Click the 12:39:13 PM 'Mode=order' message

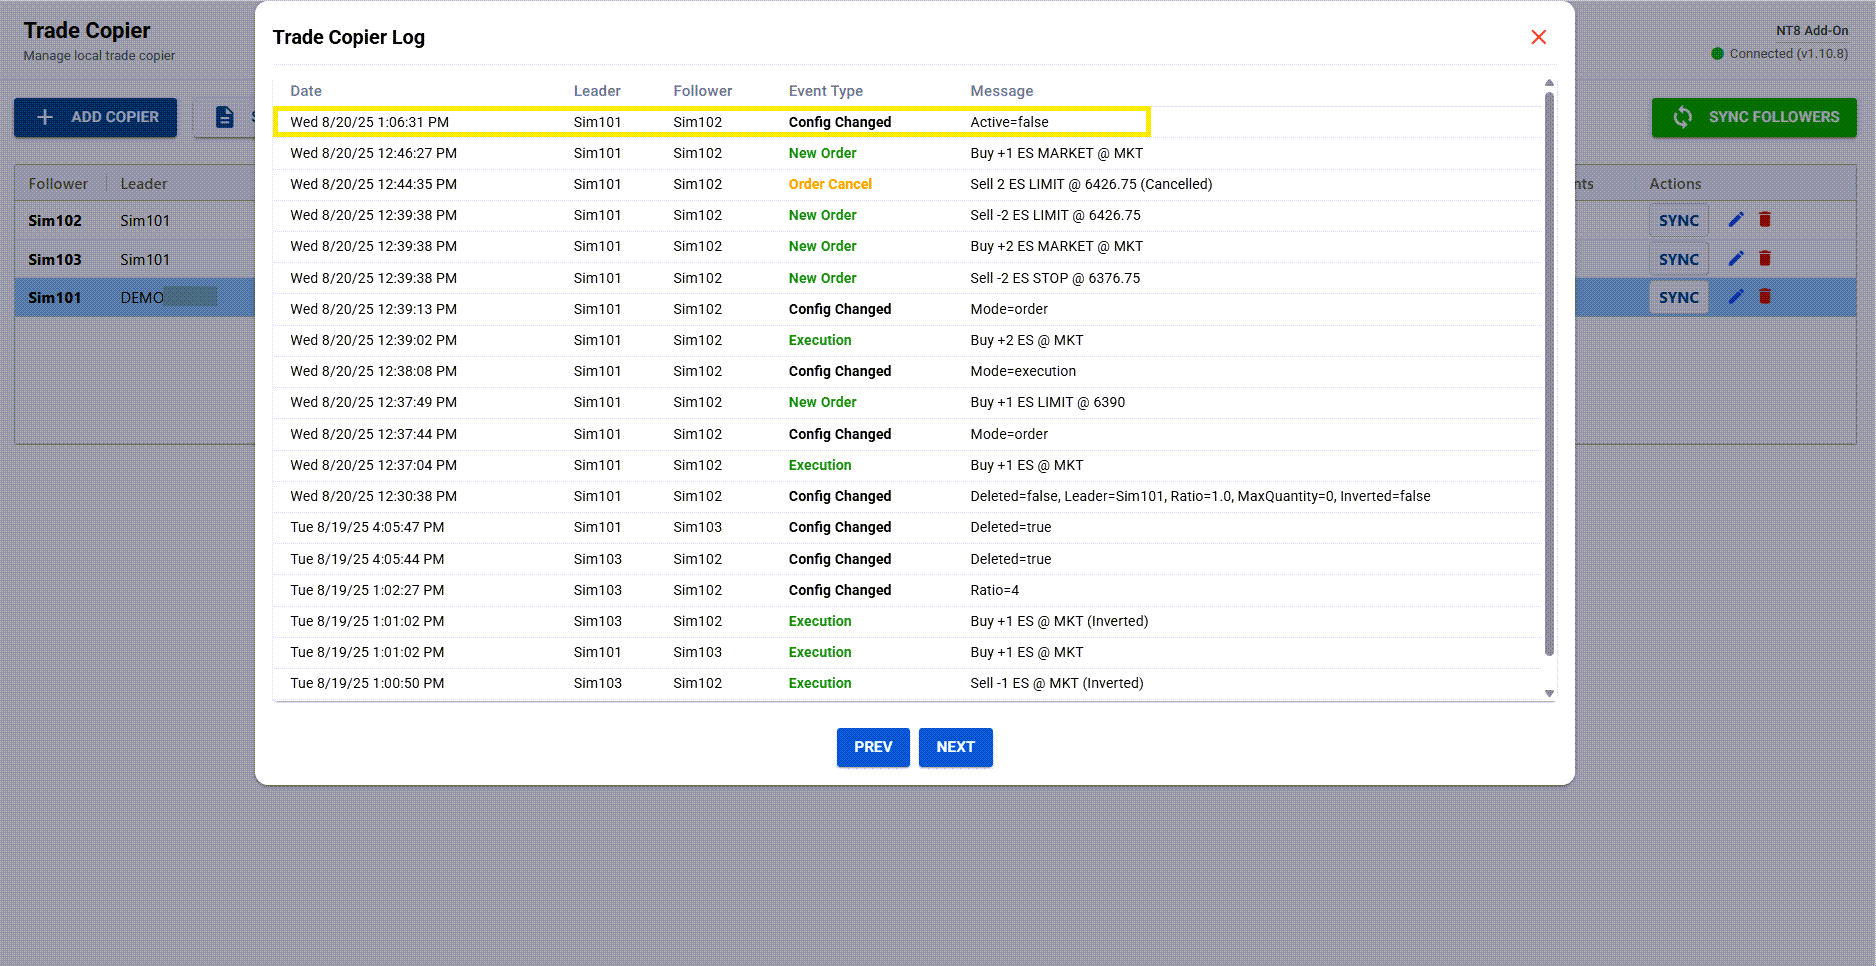pyautogui.click(x=1009, y=309)
